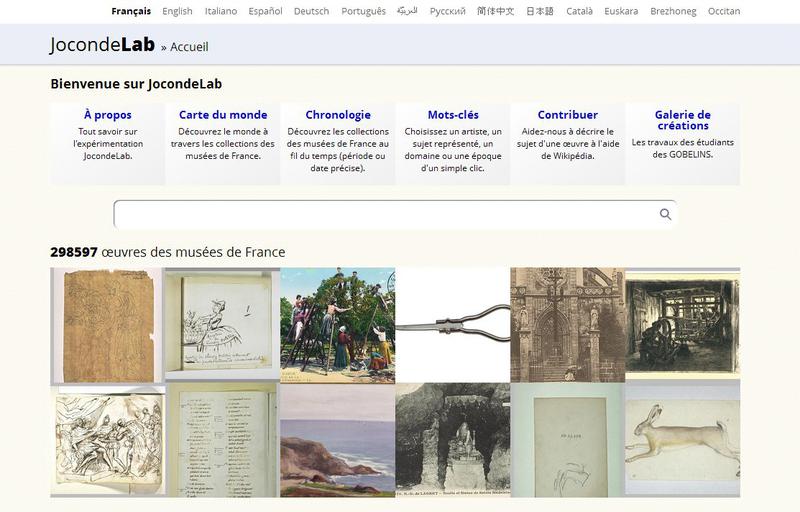Image resolution: width=800 pixels, height=512 pixels.
Task: Open the JocondeLab home logo
Action: 102,45
